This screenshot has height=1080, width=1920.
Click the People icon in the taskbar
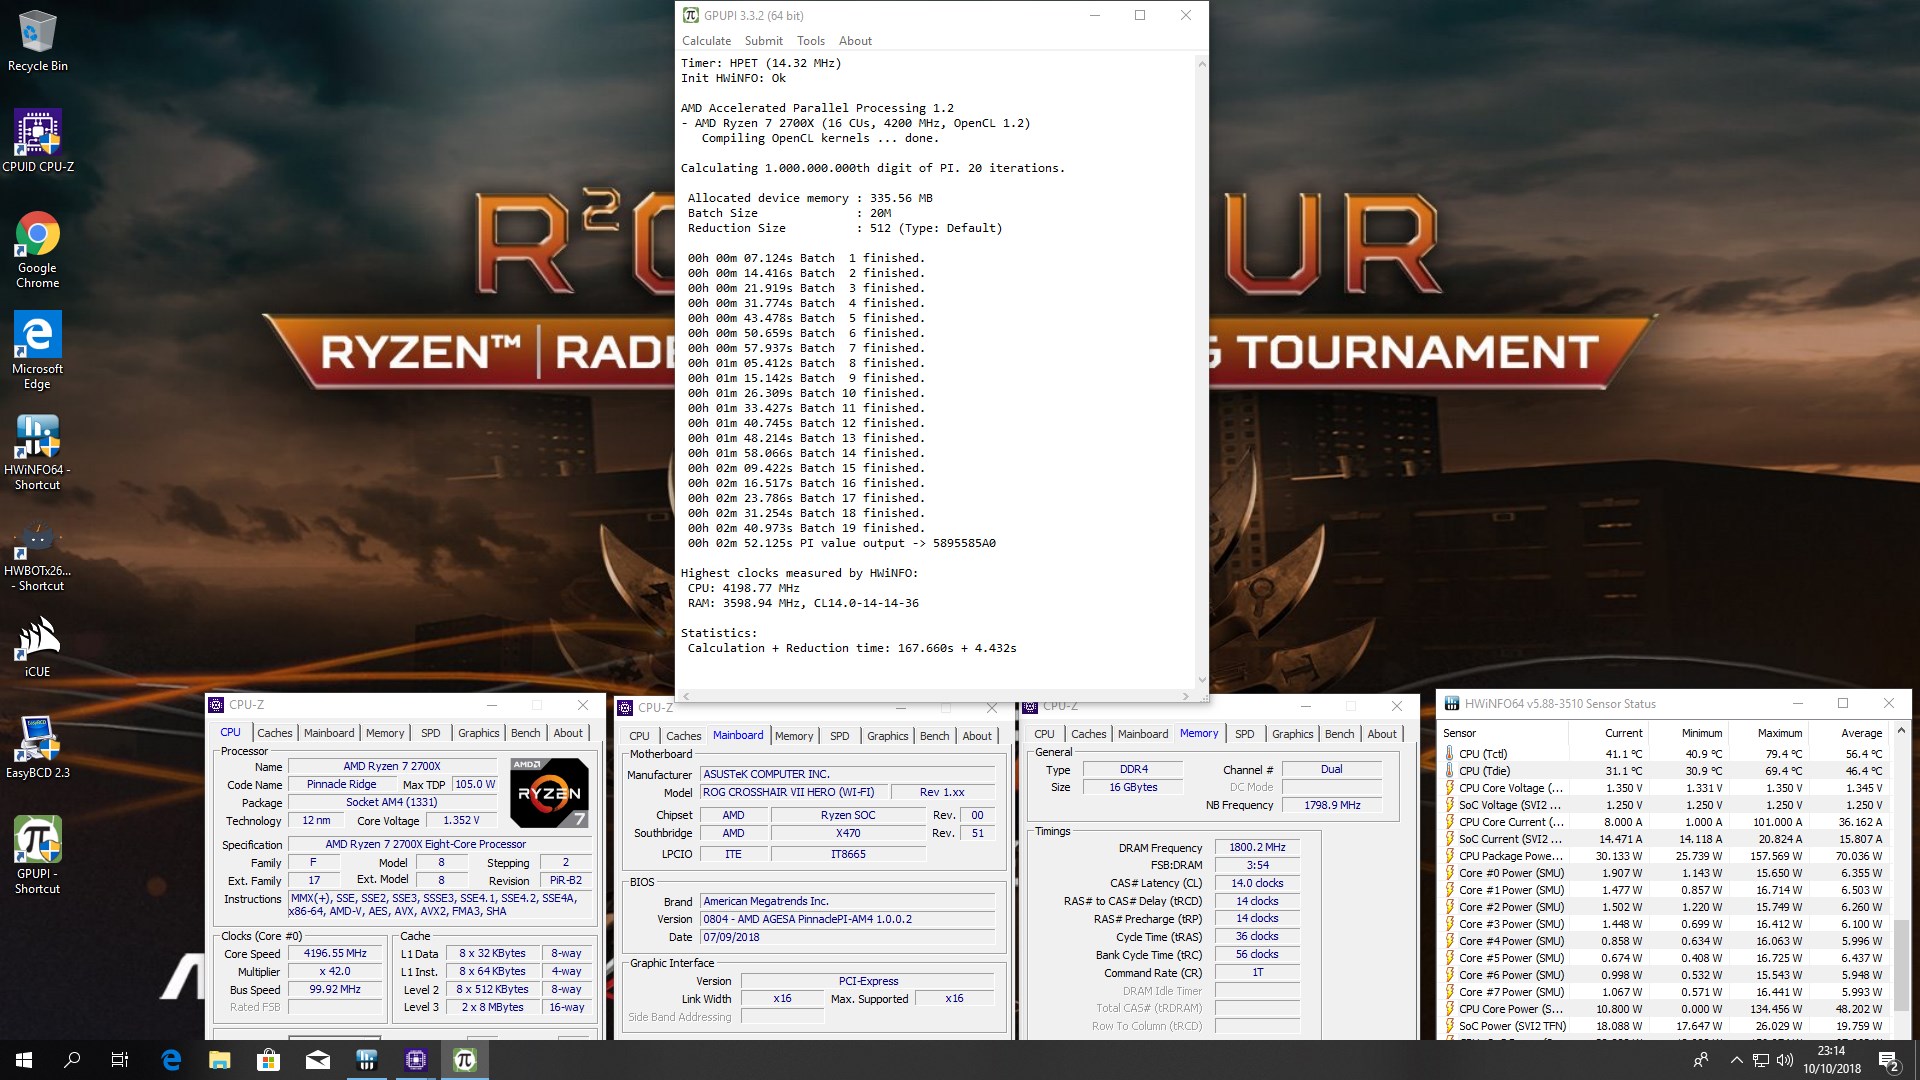pyautogui.click(x=1701, y=1060)
